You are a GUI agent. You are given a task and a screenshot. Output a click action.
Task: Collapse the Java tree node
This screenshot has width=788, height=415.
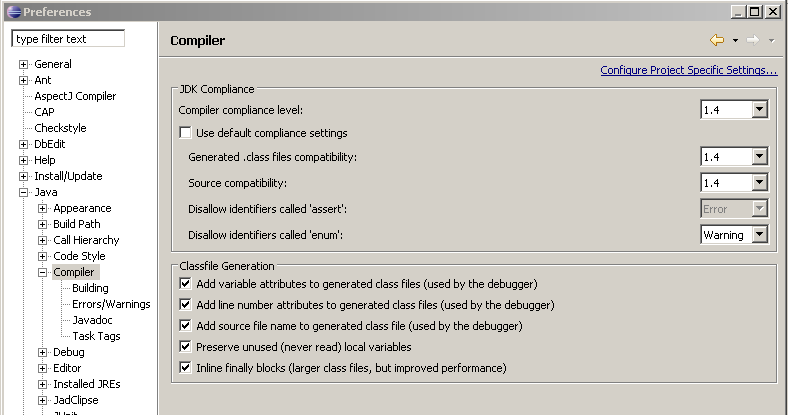click(24, 192)
